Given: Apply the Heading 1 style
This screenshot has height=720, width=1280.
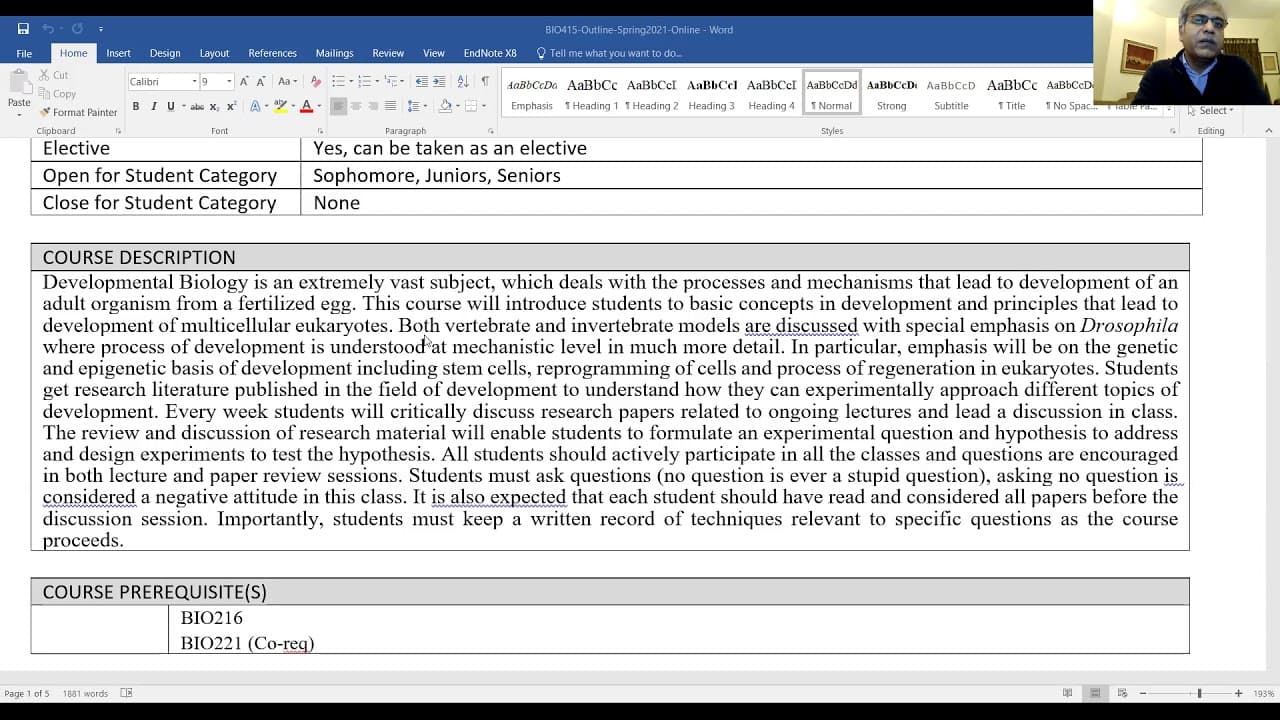Looking at the screenshot, I should [592, 94].
